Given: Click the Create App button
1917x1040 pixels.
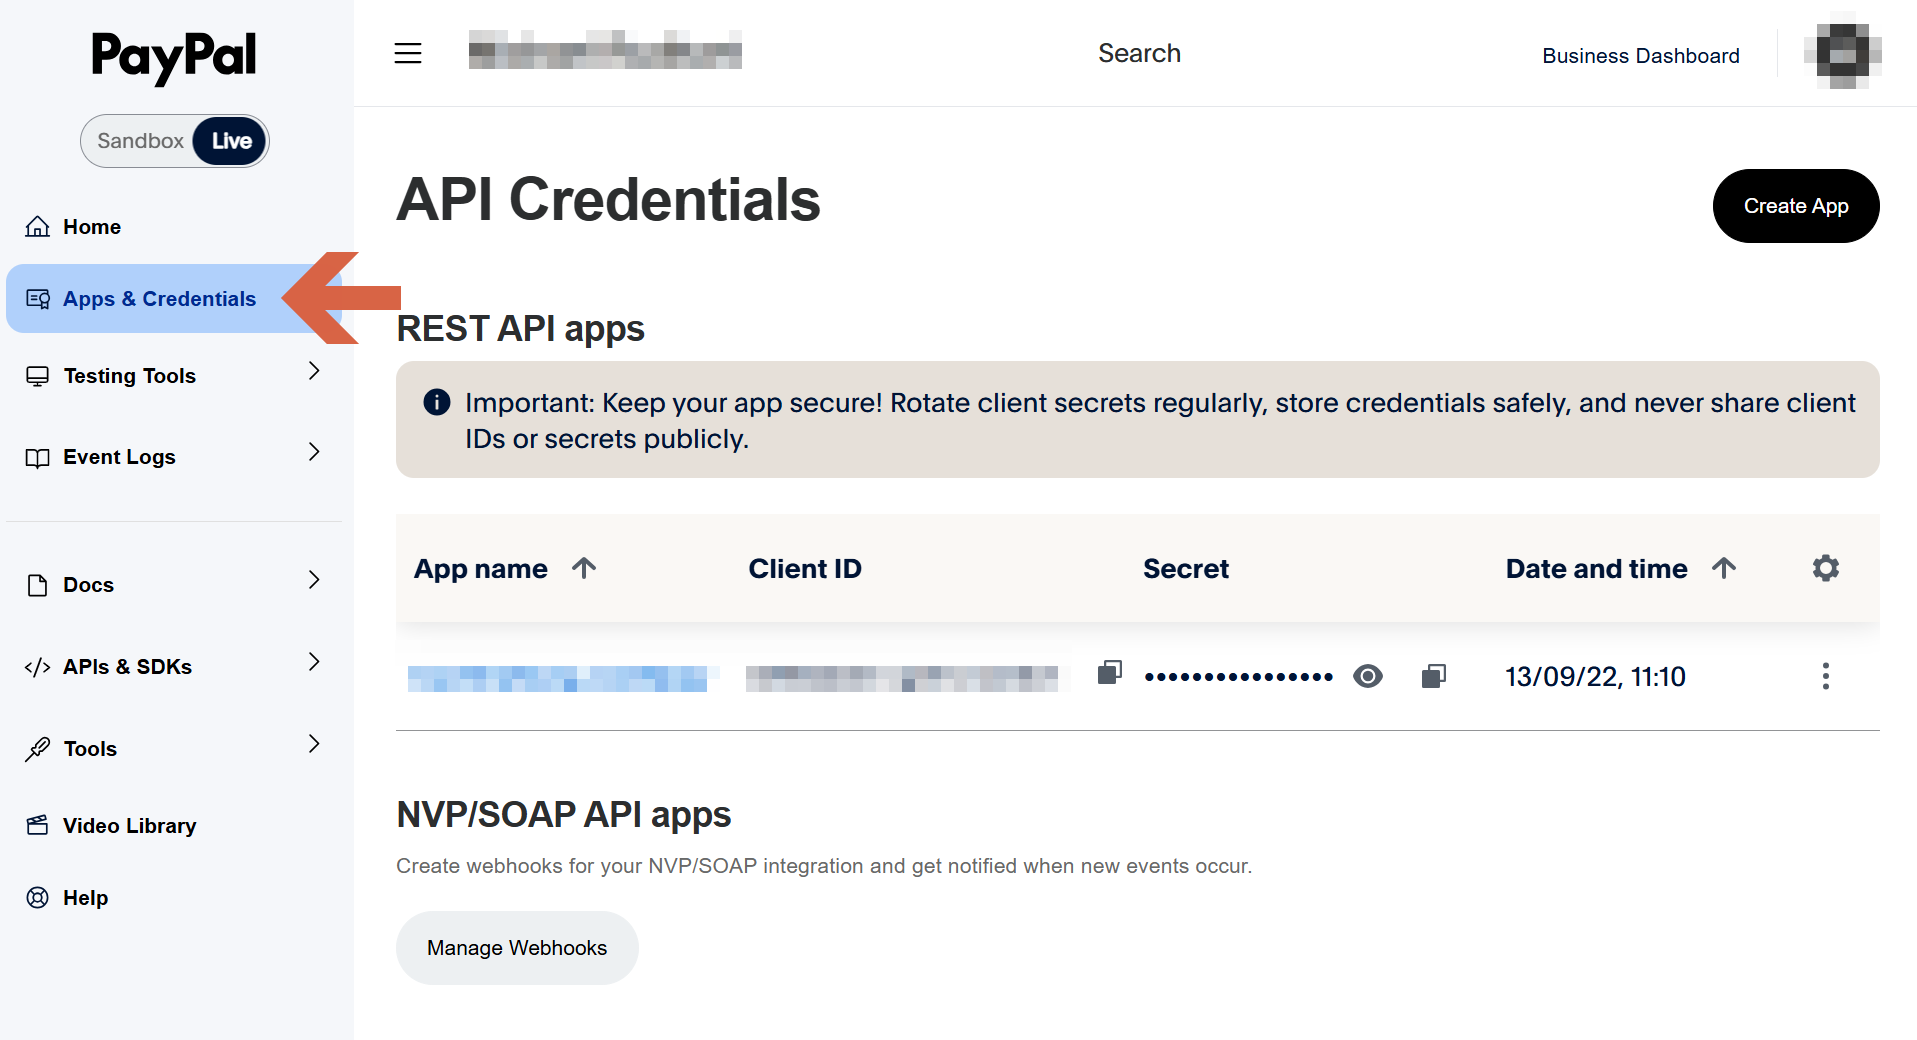Looking at the screenshot, I should tap(1795, 206).
